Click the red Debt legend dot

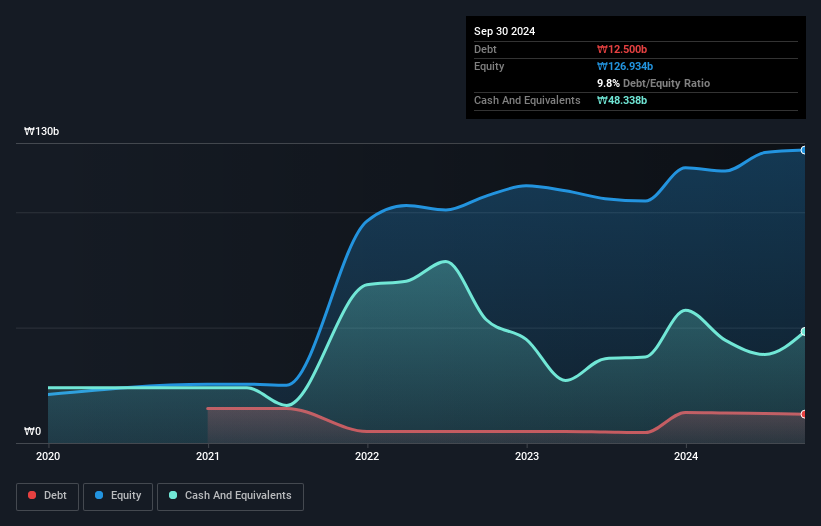pos(32,495)
